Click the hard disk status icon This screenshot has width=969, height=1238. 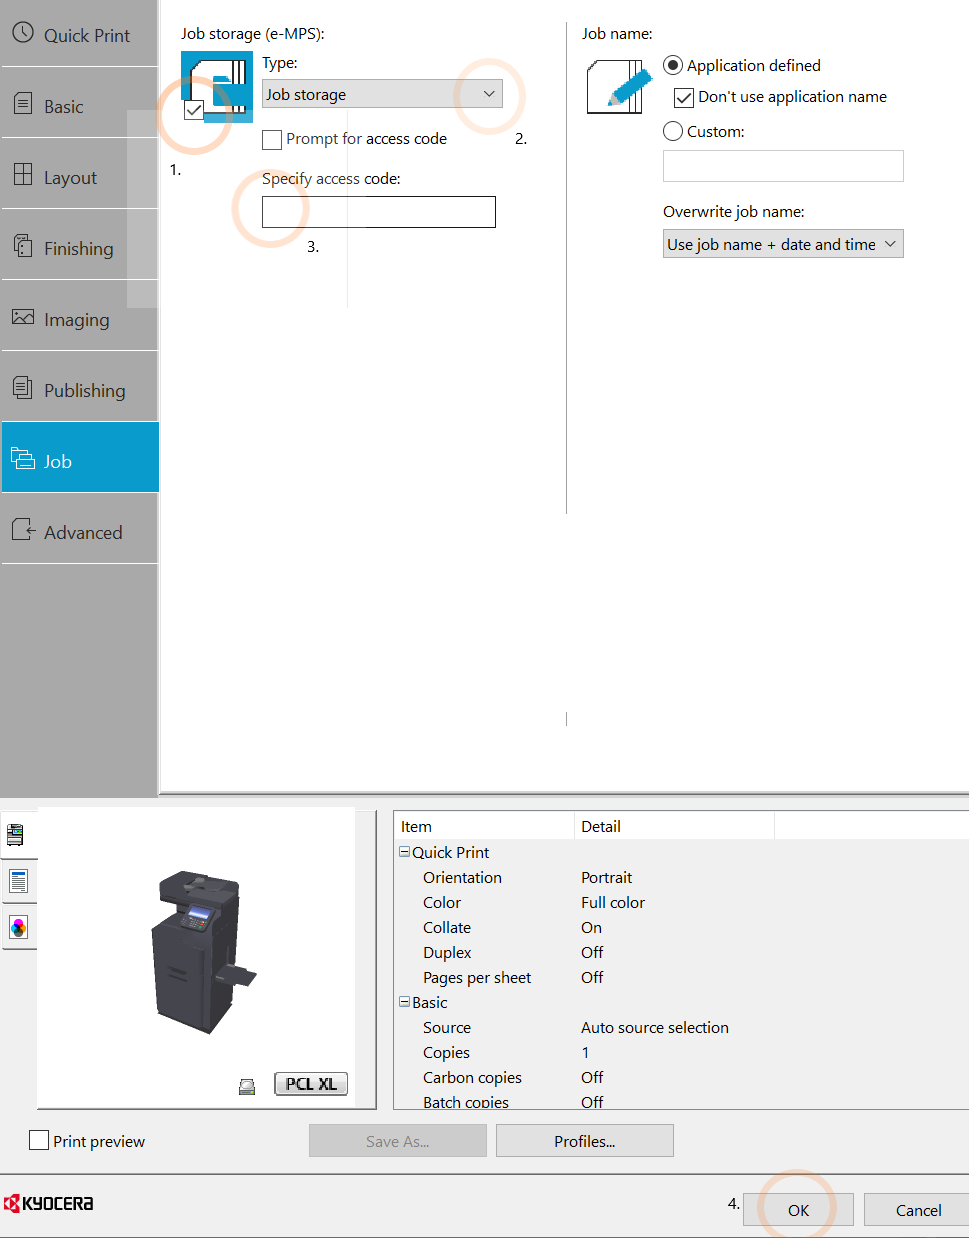point(247,1086)
